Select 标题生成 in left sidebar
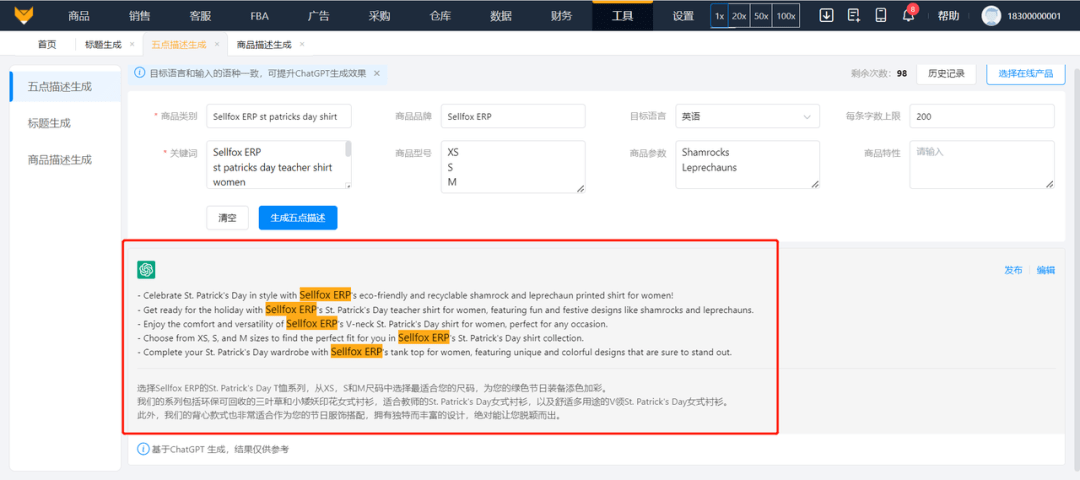The width and height of the screenshot is (1080, 480). point(49,123)
